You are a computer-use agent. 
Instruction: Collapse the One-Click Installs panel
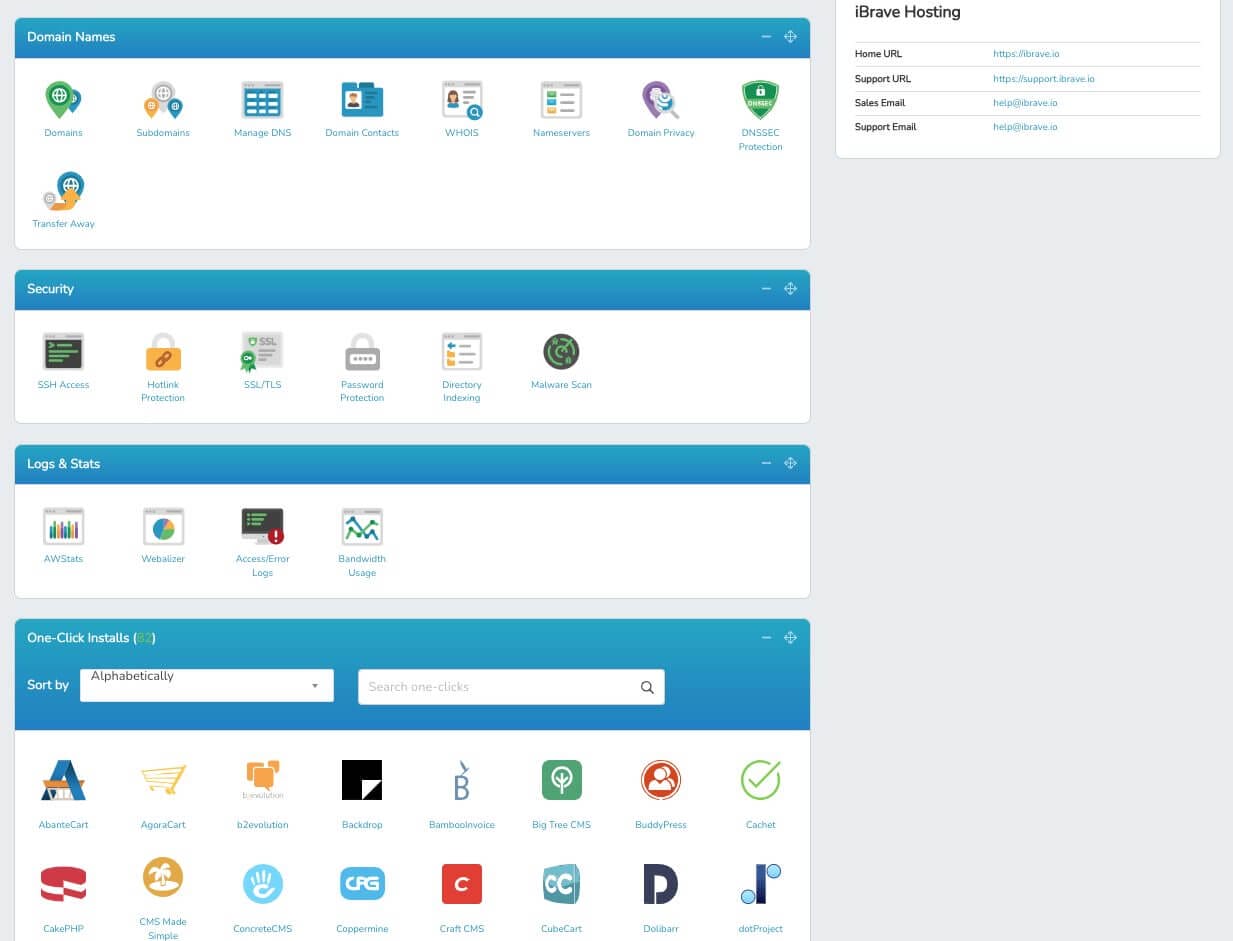click(766, 638)
